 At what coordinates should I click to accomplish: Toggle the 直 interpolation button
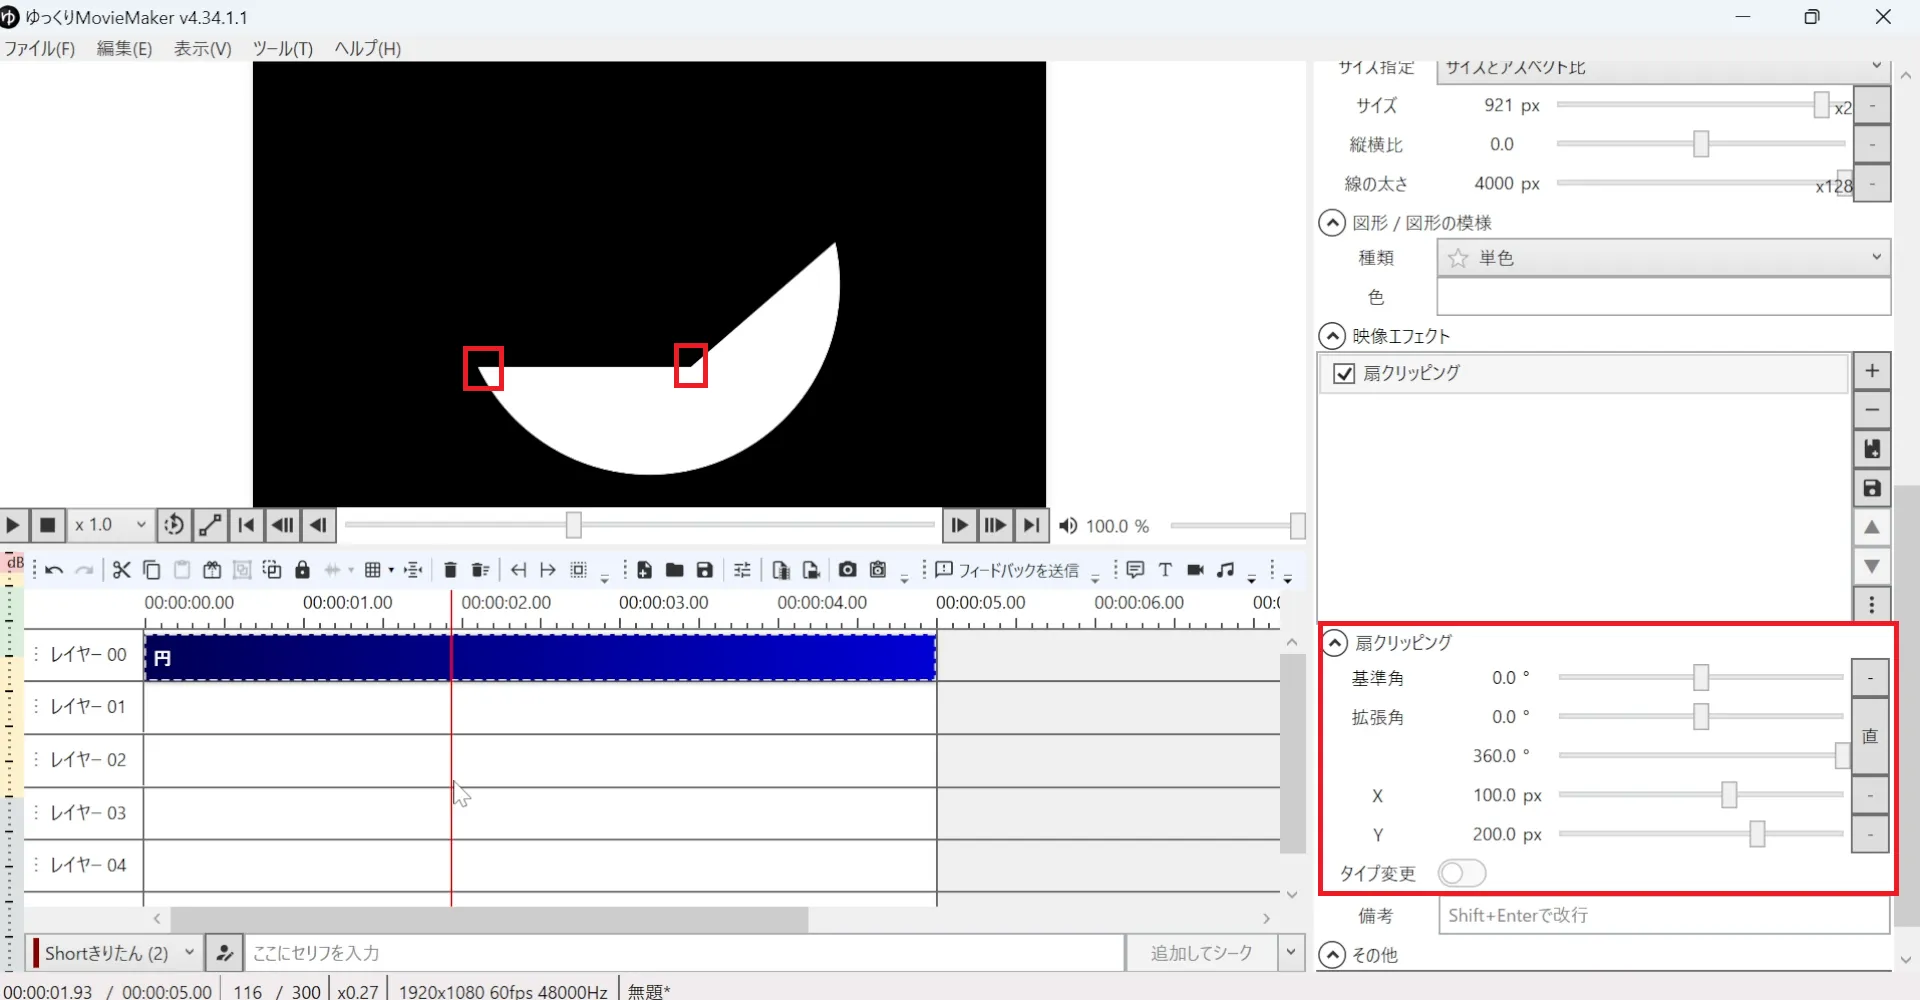(1870, 736)
